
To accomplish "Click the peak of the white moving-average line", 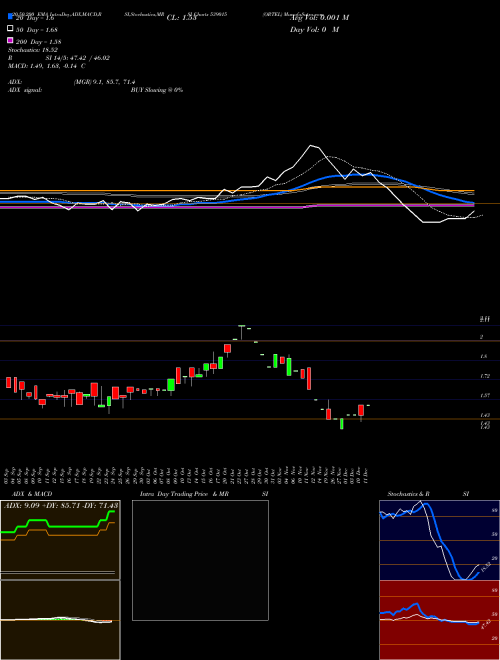I will point(312,146).
